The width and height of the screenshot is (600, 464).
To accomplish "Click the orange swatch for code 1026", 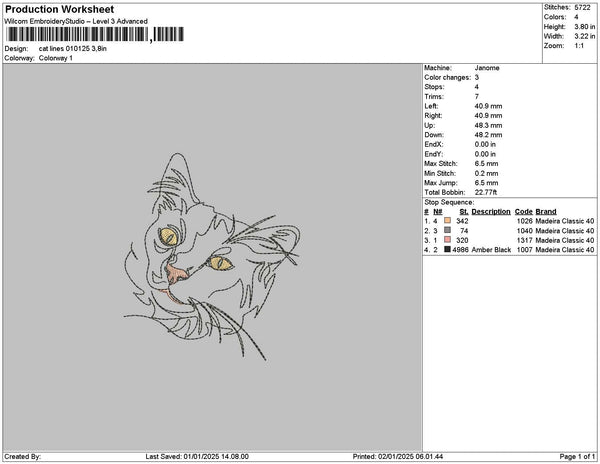I will coord(448,220).
